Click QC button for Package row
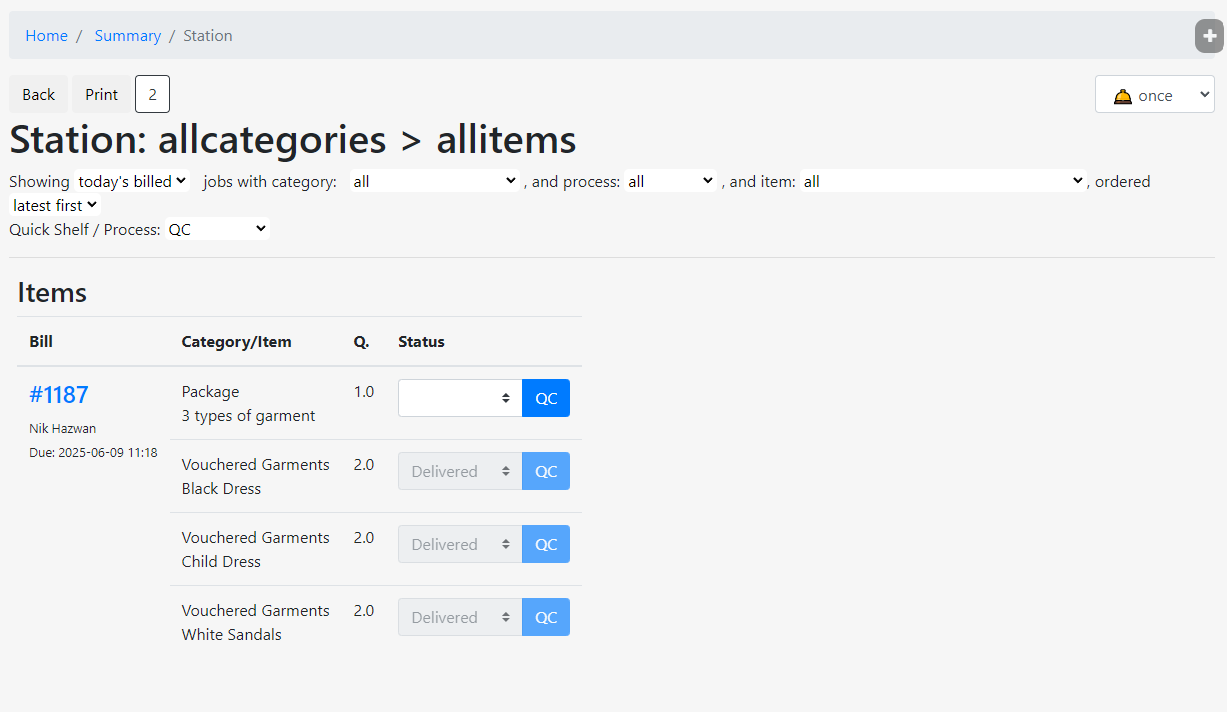1227x712 pixels. coord(546,398)
